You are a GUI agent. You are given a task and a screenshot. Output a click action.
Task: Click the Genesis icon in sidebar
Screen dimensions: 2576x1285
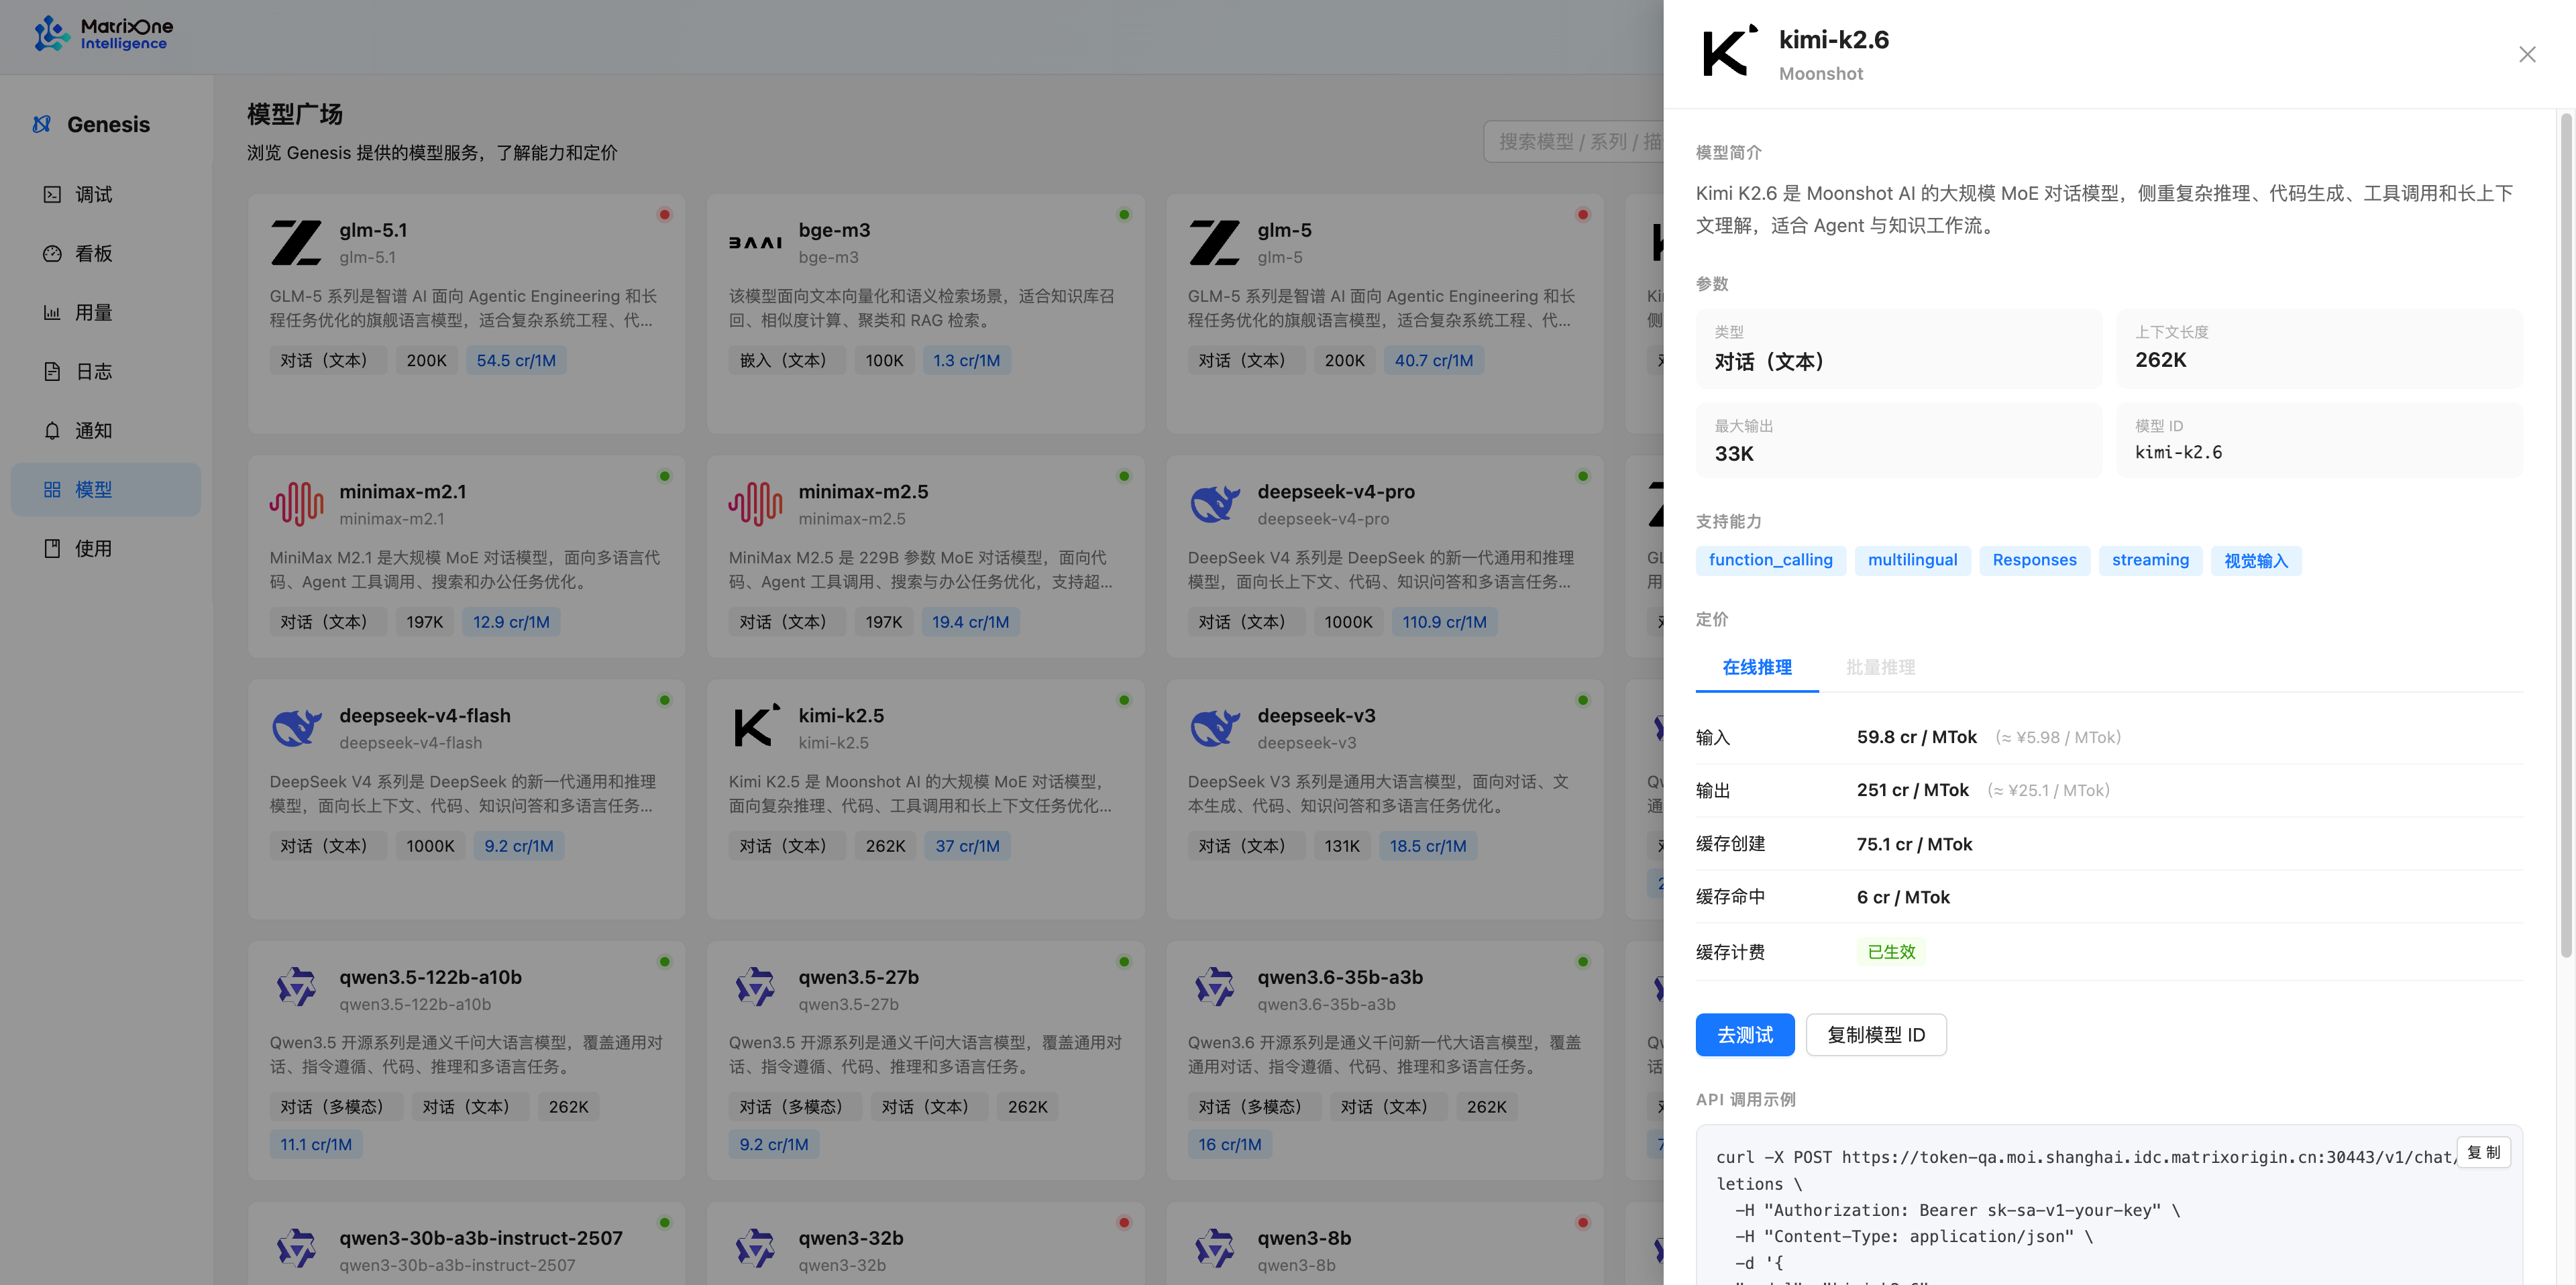(41, 124)
